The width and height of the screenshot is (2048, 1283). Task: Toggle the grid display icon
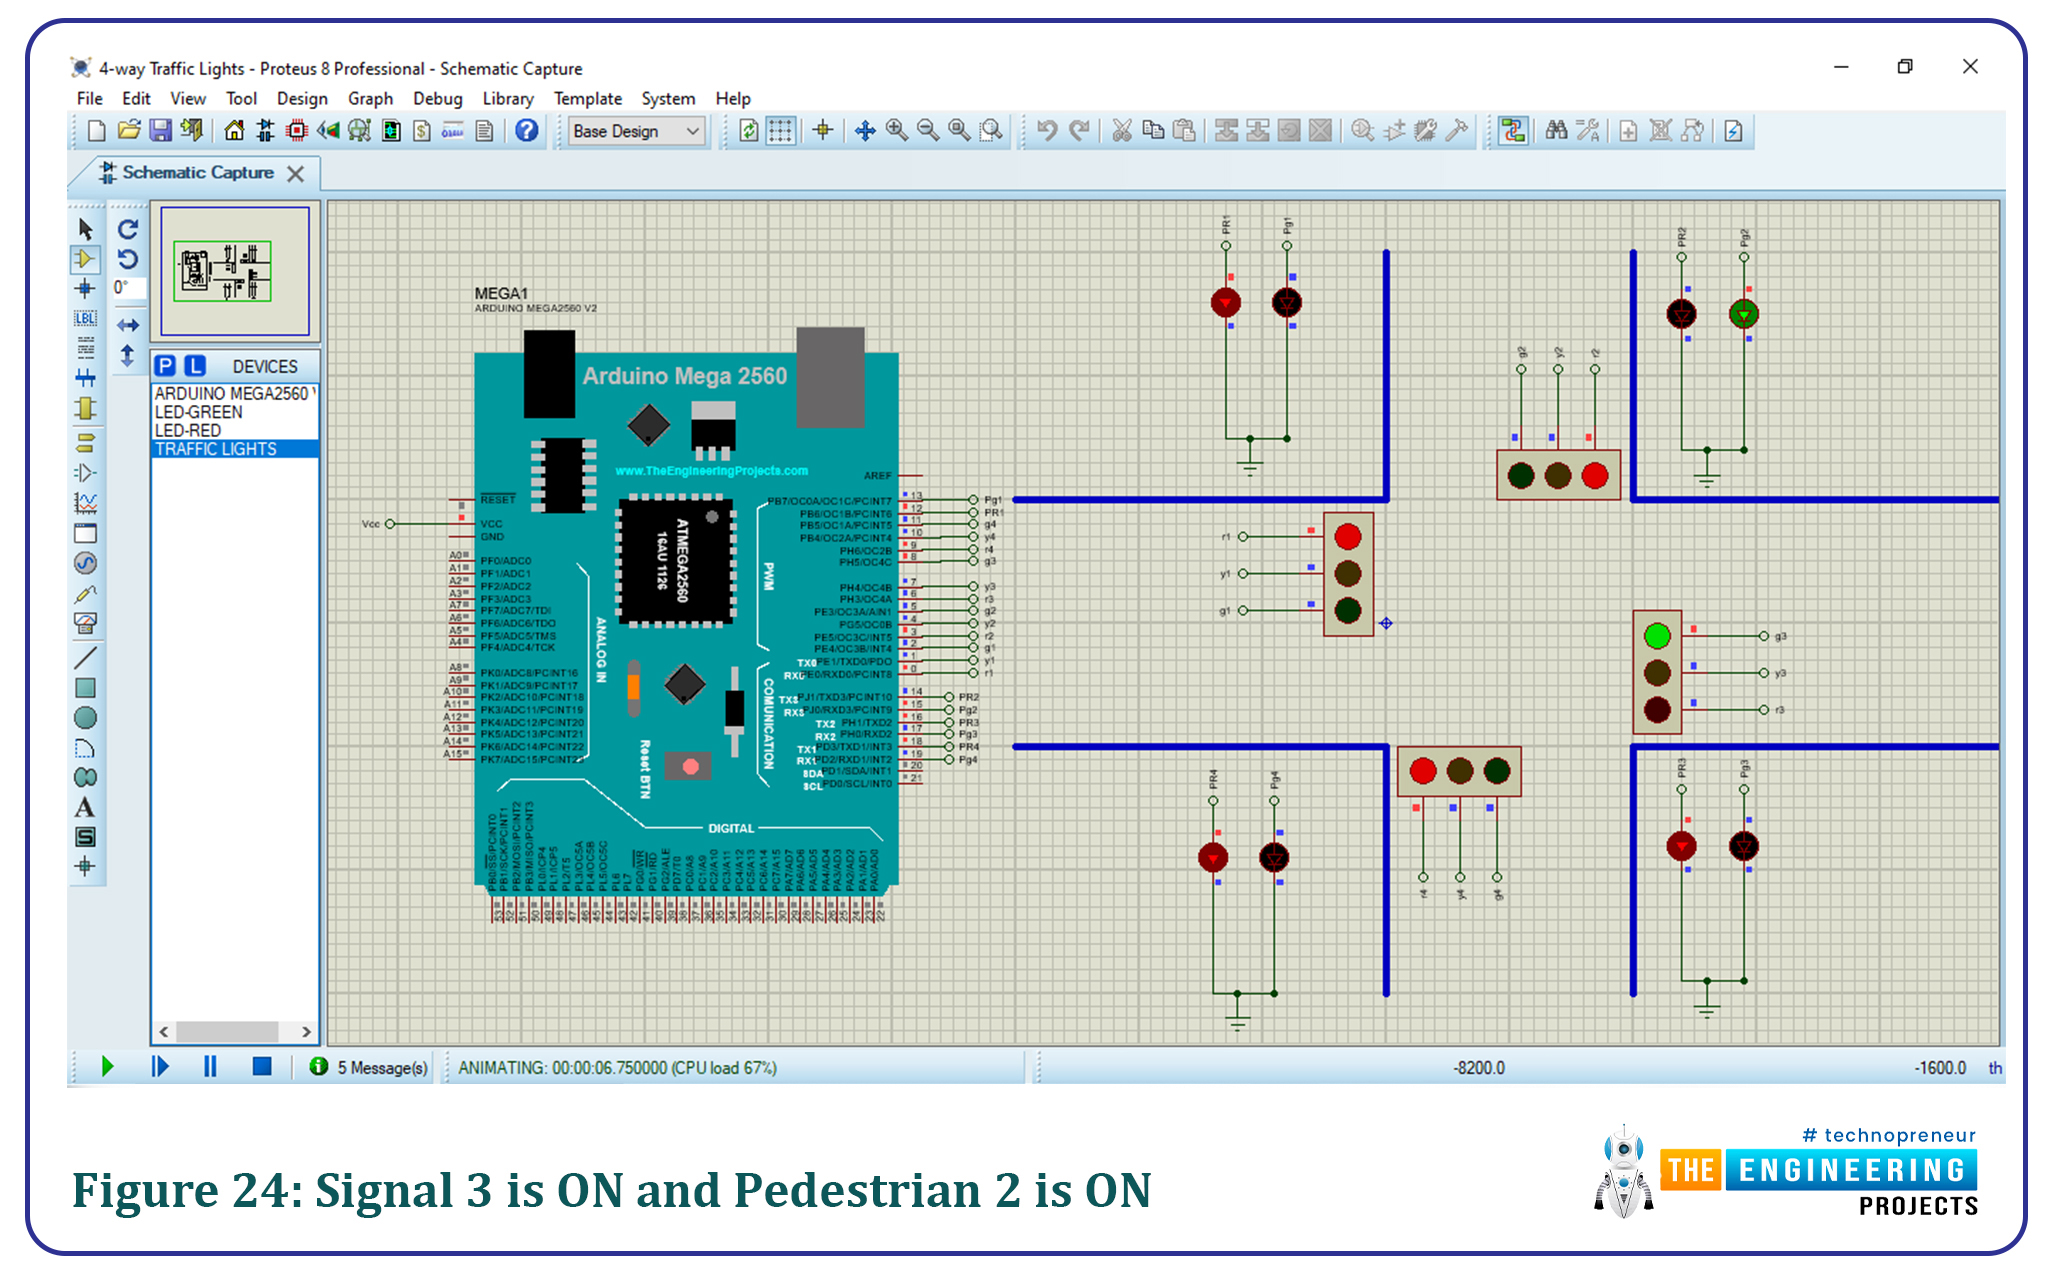780,131
